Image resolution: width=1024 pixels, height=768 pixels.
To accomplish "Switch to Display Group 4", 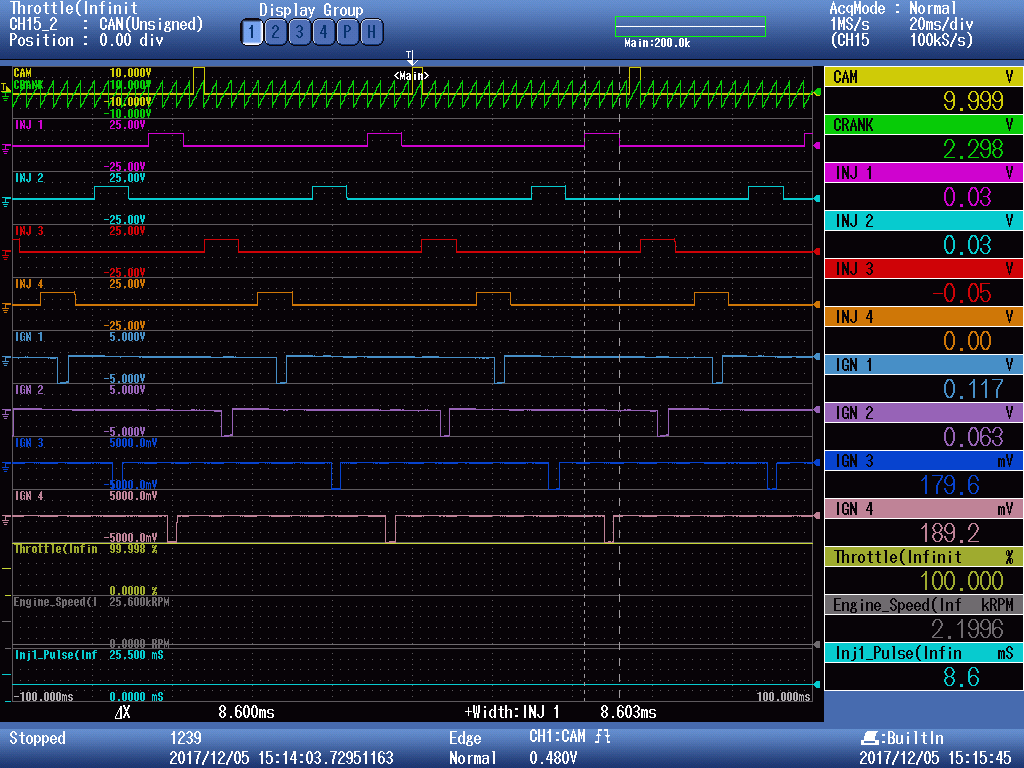I will pyautogui.click(x=323, y=32).
